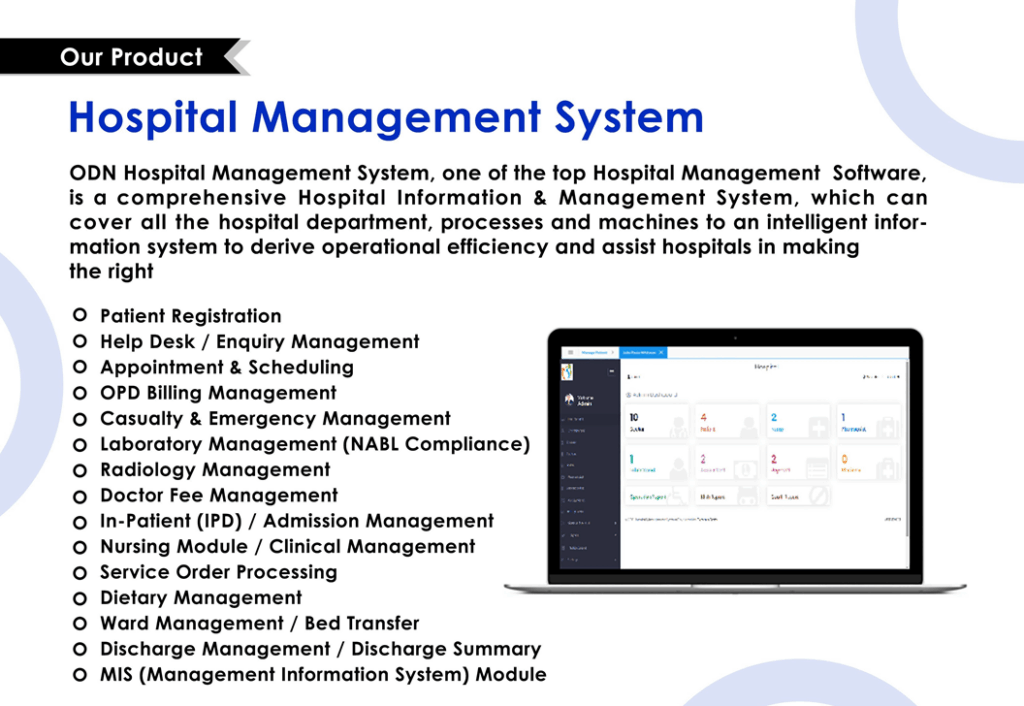Close the blue active tab with its X

(661, 353)
